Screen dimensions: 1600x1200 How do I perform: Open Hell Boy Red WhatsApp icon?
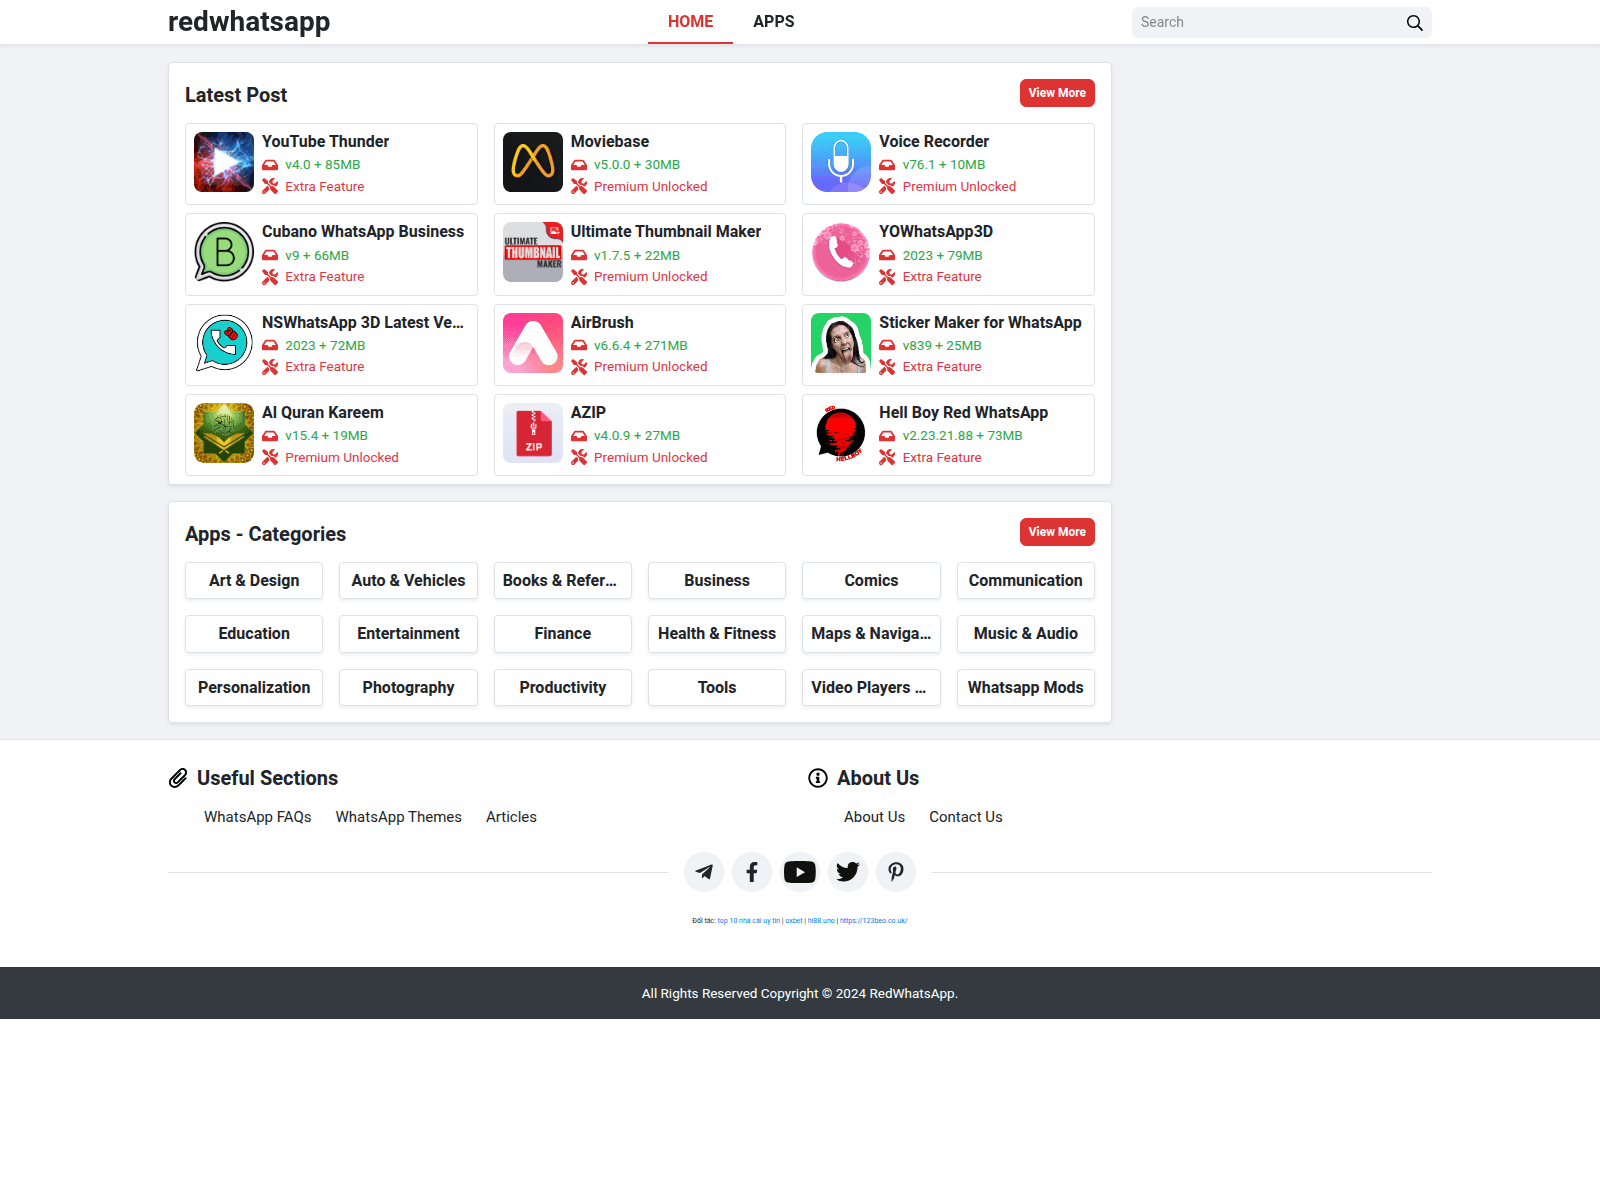841,433
